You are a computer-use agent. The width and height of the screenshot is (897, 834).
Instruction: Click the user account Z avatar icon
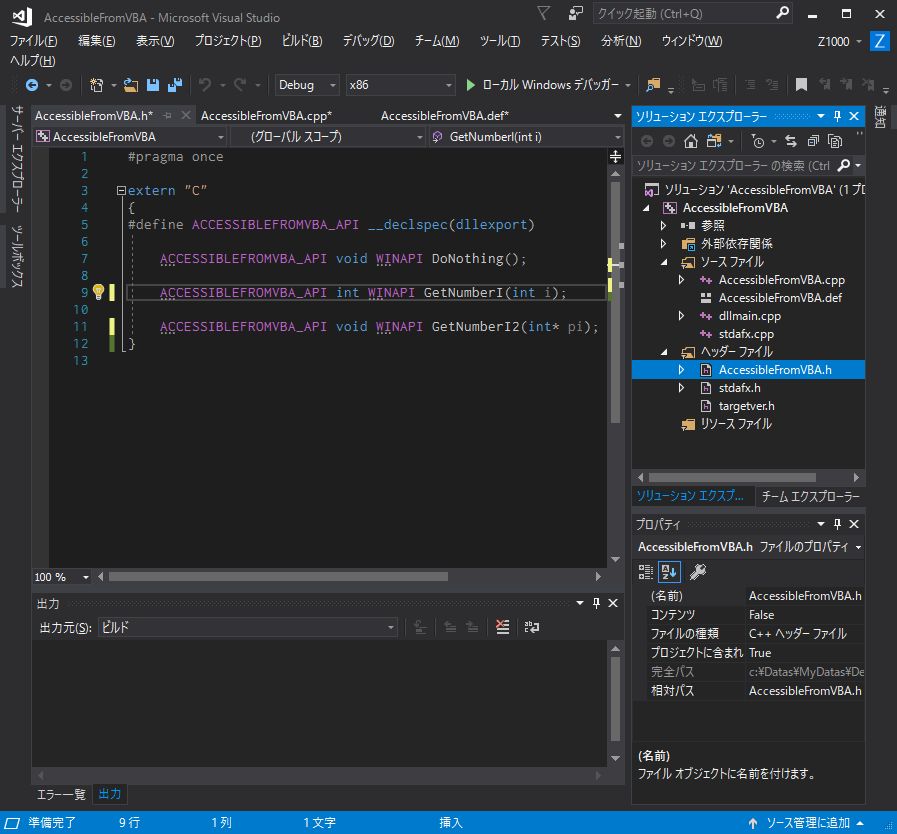pyautogui.click(x=879, y=41)
